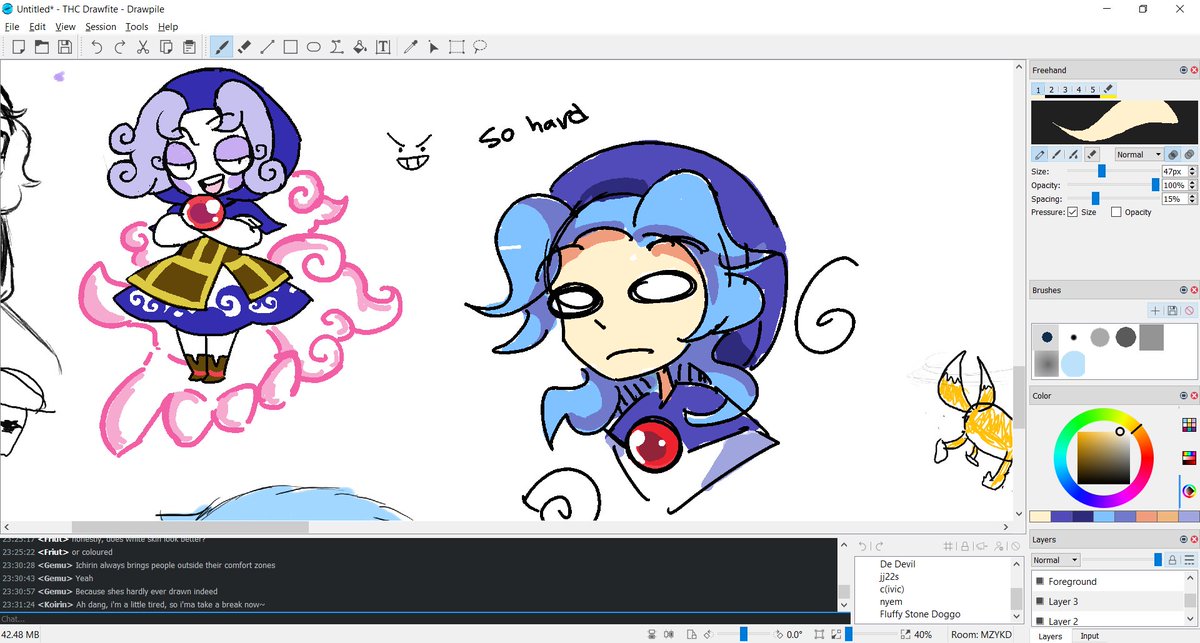Image resolution: width=1200 pixels, height=643 pixels.
Task: Delete the selected brush preset
Action: tap(1189, 311)
